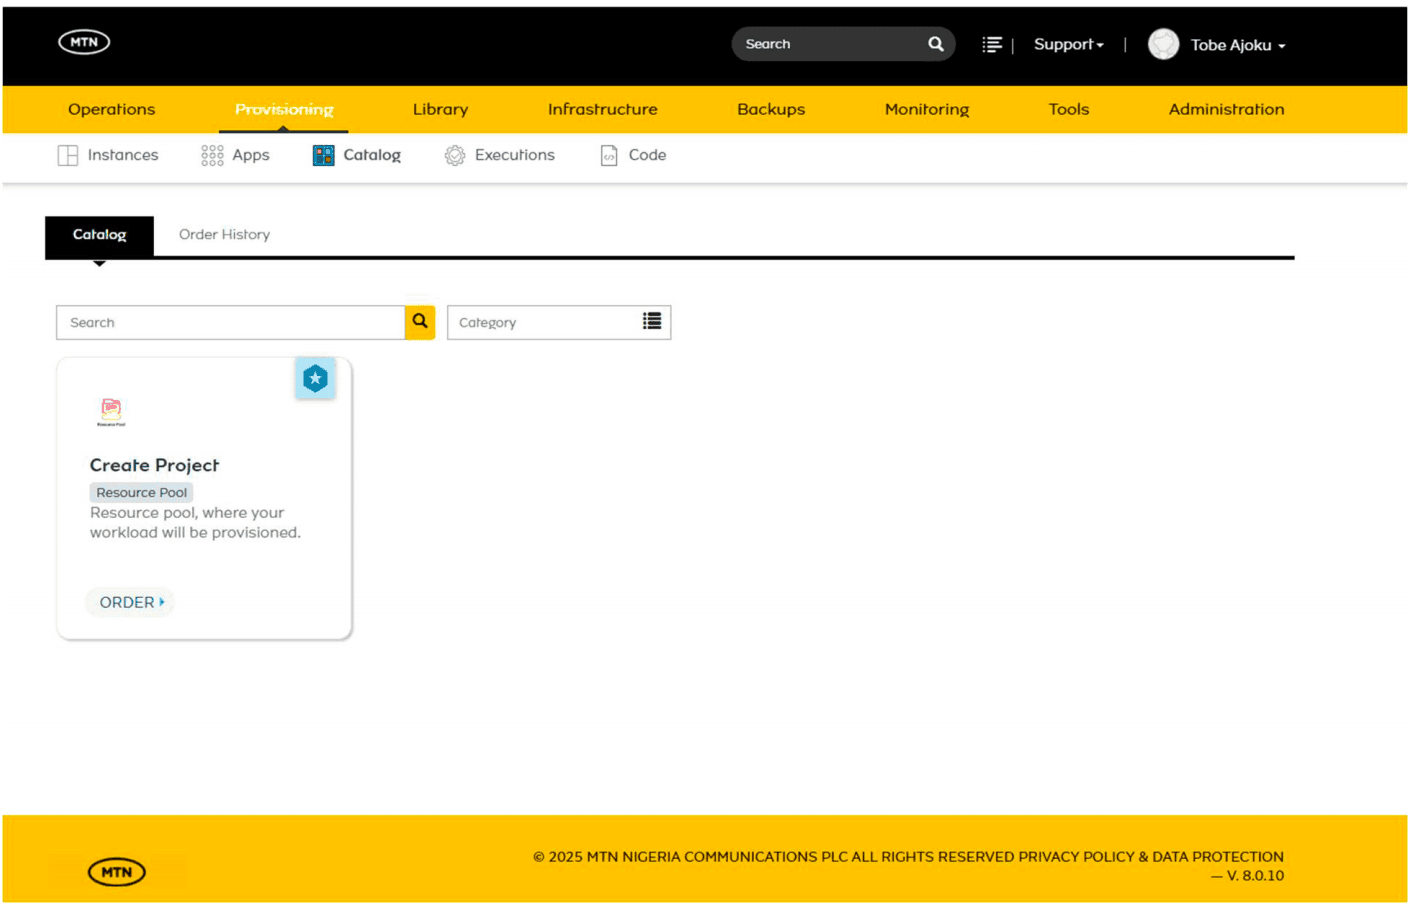Viewport: 1416px width, 904px height.
Task: Click the Resource Pool image on card
Action: tap(111, 411)
